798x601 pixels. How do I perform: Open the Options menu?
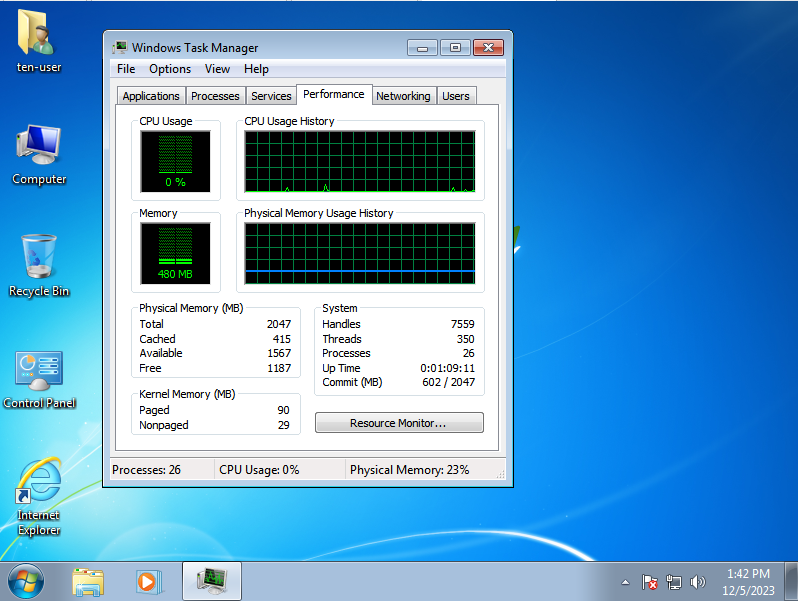[170, 69]
